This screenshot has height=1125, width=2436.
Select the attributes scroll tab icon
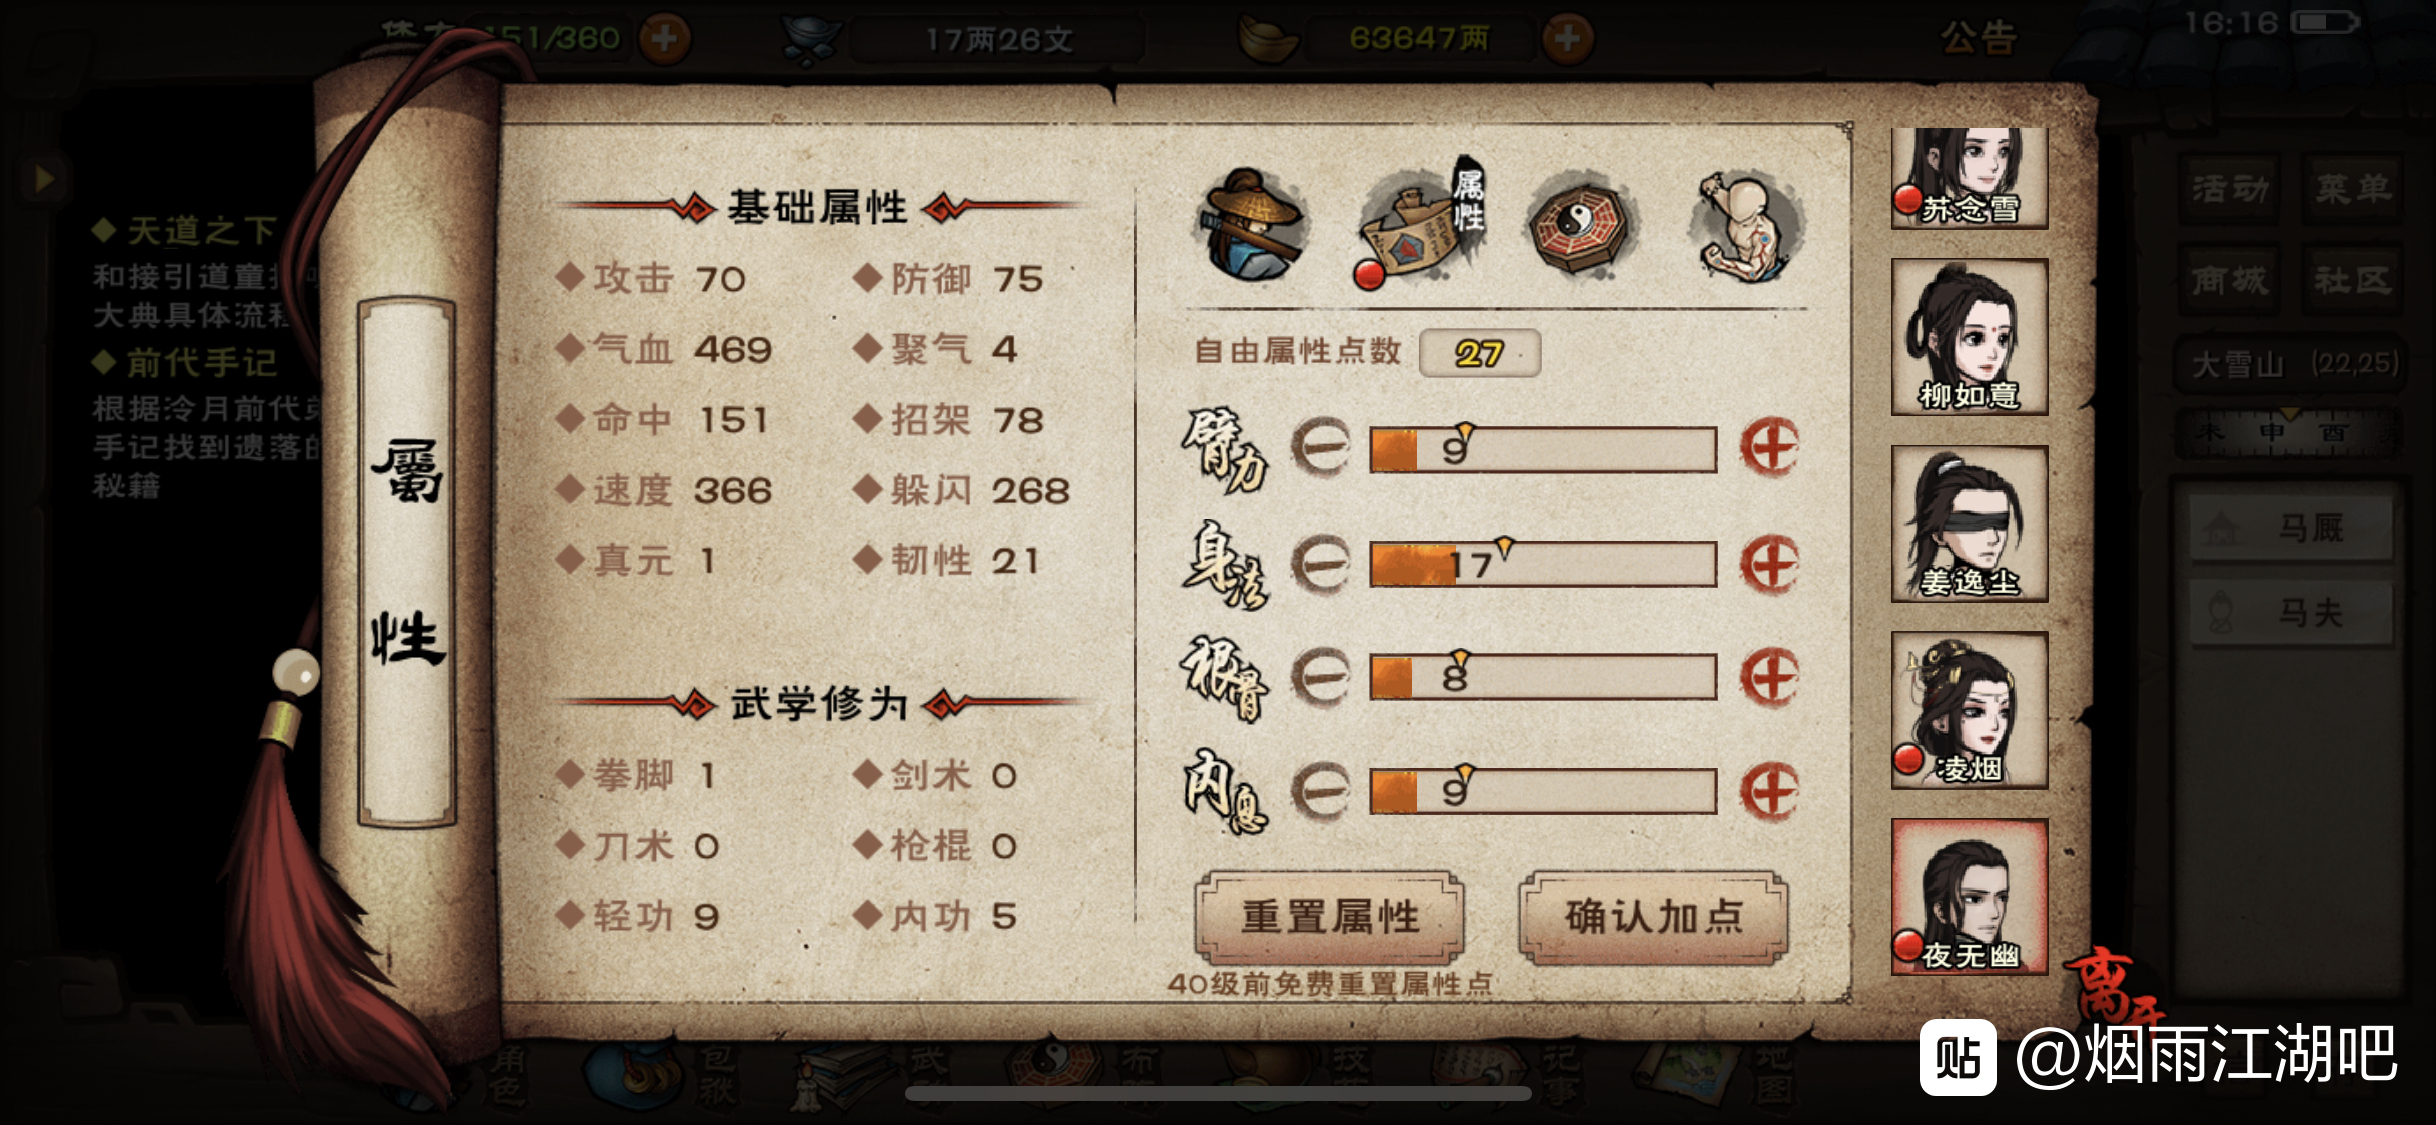click(1419, 224)
